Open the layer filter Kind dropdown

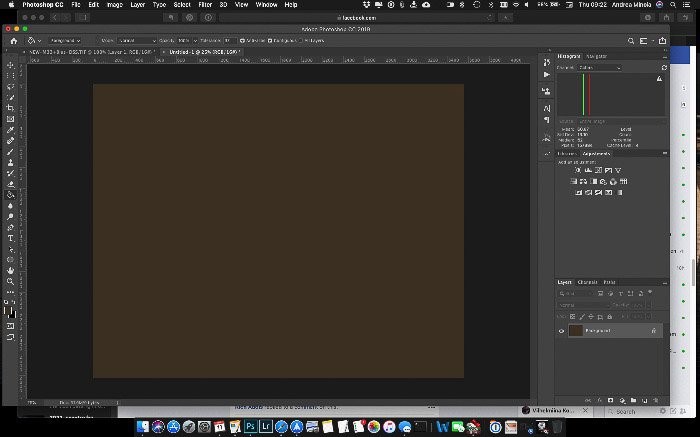pyautogui.click(x=575, y=293)
